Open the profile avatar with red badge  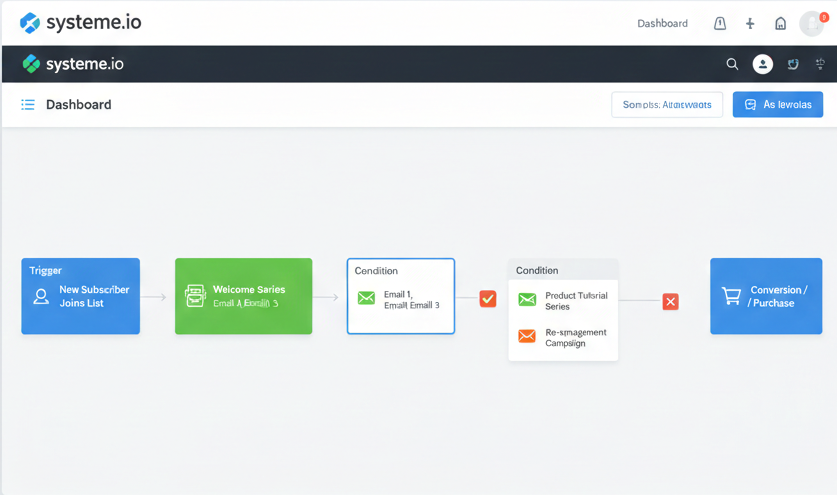[x=812, y=23]
